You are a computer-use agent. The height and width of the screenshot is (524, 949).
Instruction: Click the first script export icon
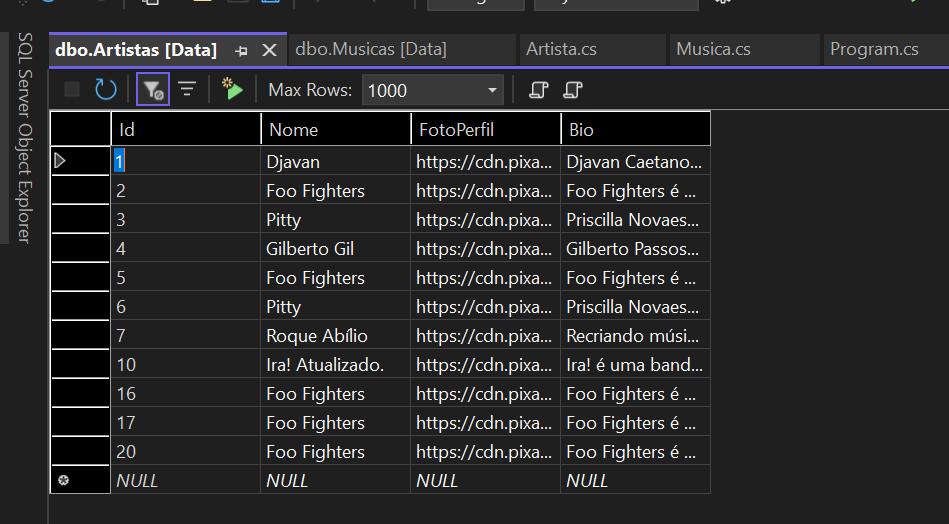pos(538,90)
